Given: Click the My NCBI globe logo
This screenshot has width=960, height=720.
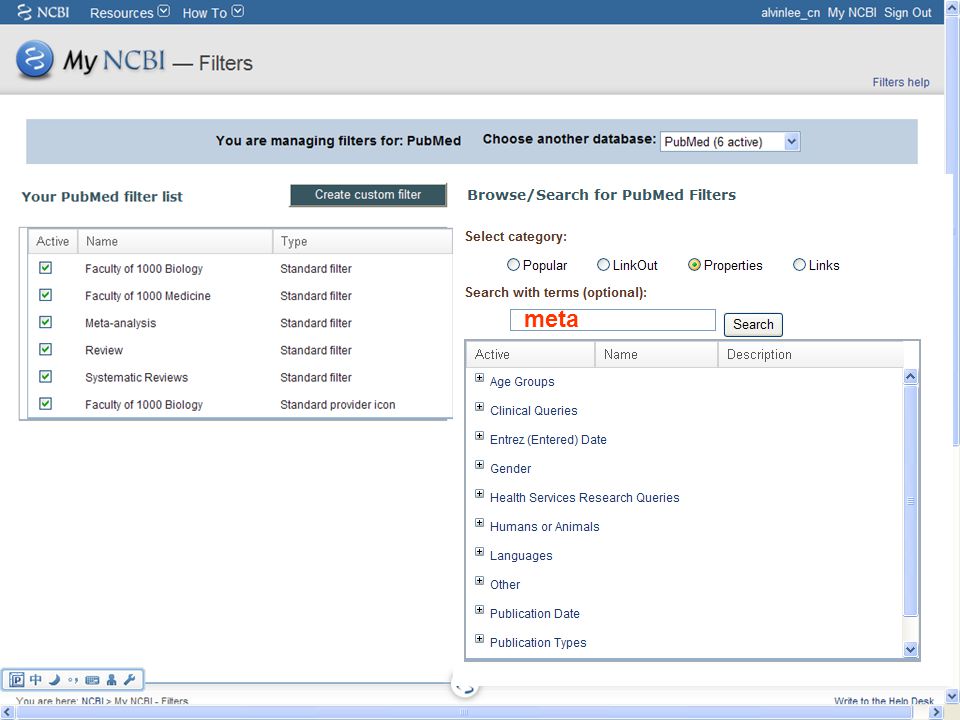Looking at the screenshot, I should click(35, 59).
